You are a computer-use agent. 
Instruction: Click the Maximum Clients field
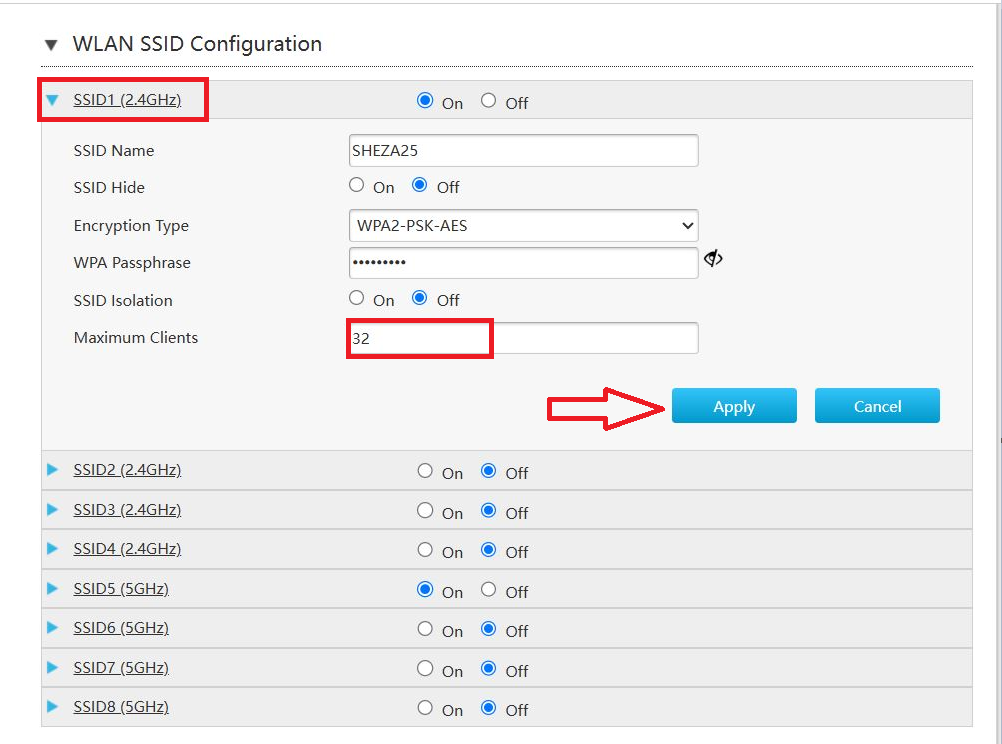(523, 338)
